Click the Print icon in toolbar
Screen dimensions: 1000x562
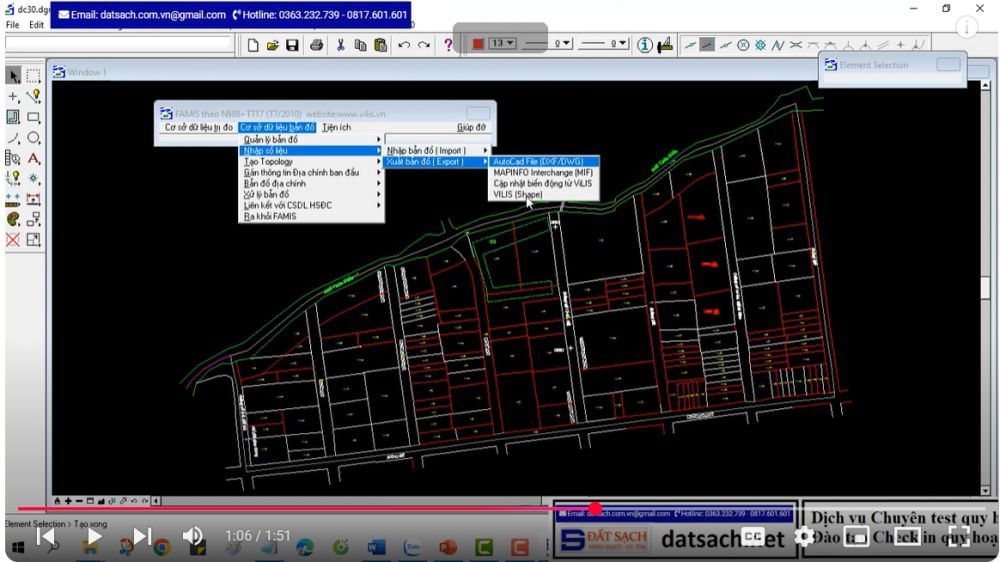(316, 45)
